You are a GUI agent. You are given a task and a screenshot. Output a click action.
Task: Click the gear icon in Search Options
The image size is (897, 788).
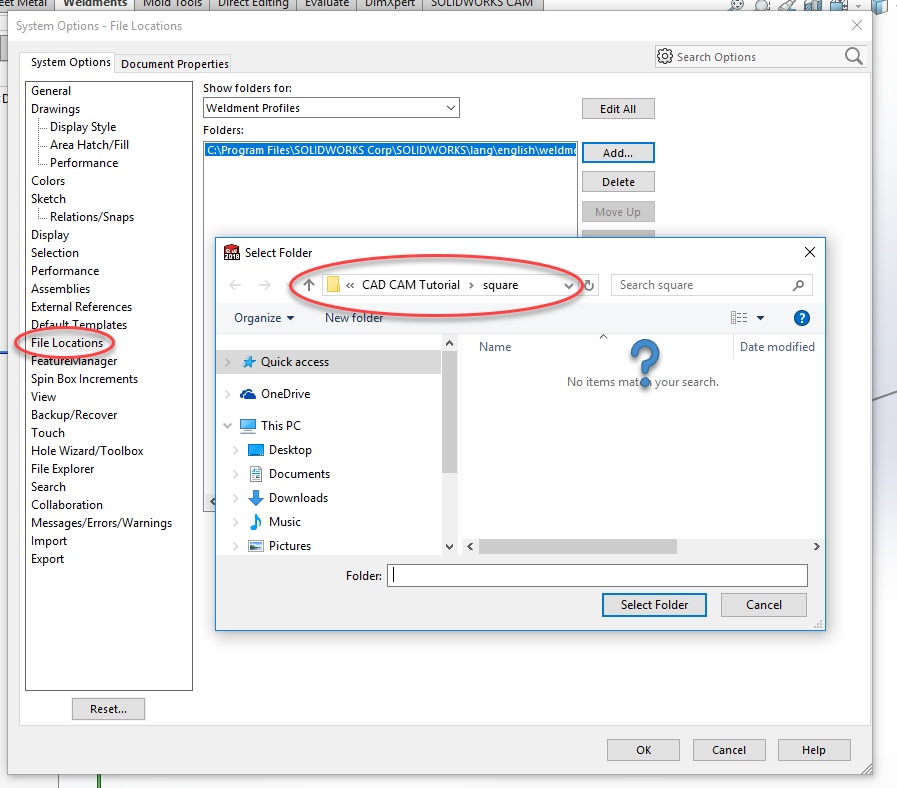(665, 56)
